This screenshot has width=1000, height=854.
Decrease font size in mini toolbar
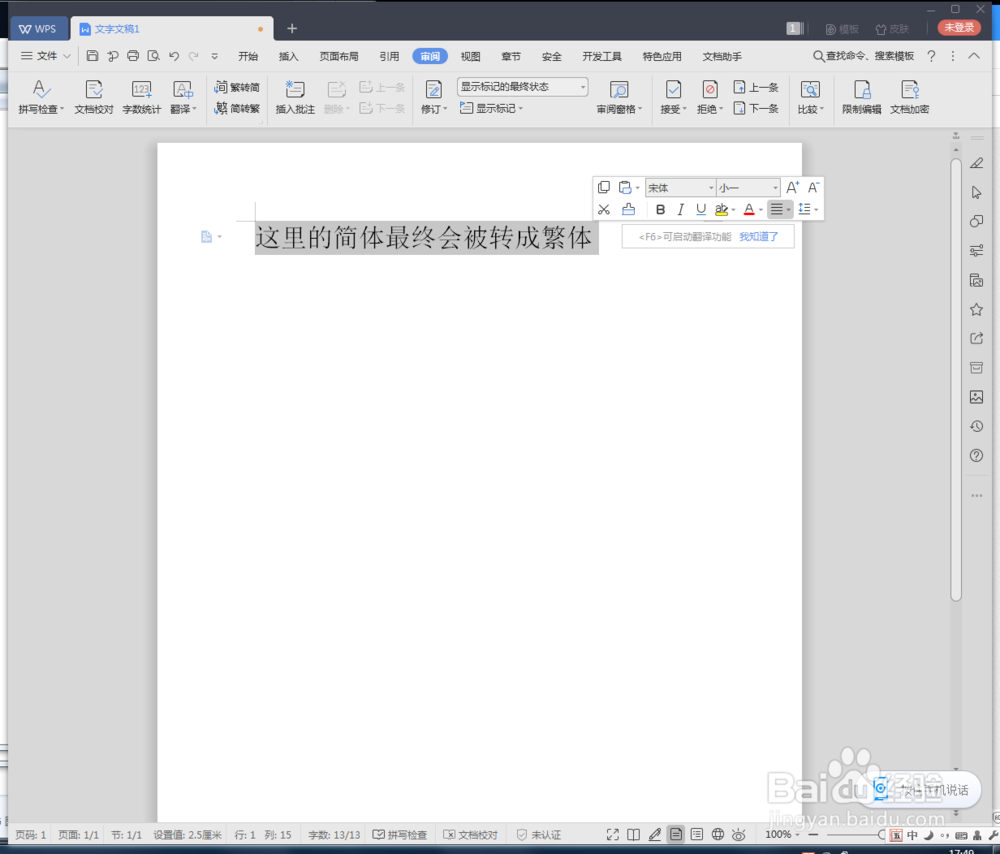point(813,188)
